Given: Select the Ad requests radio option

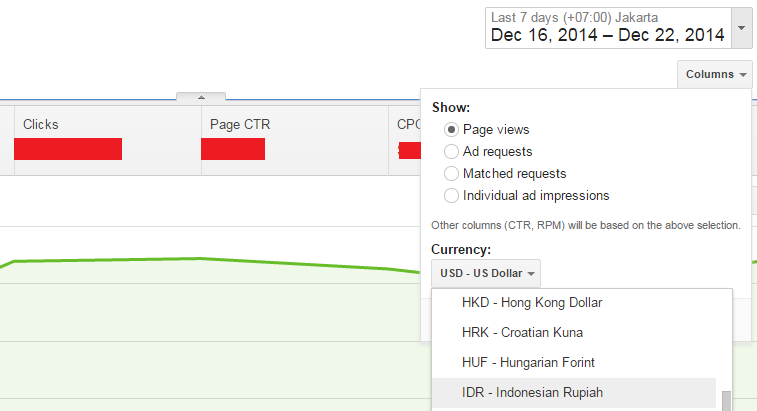Looking at the screenshot, I should click(x=451, y=152).
